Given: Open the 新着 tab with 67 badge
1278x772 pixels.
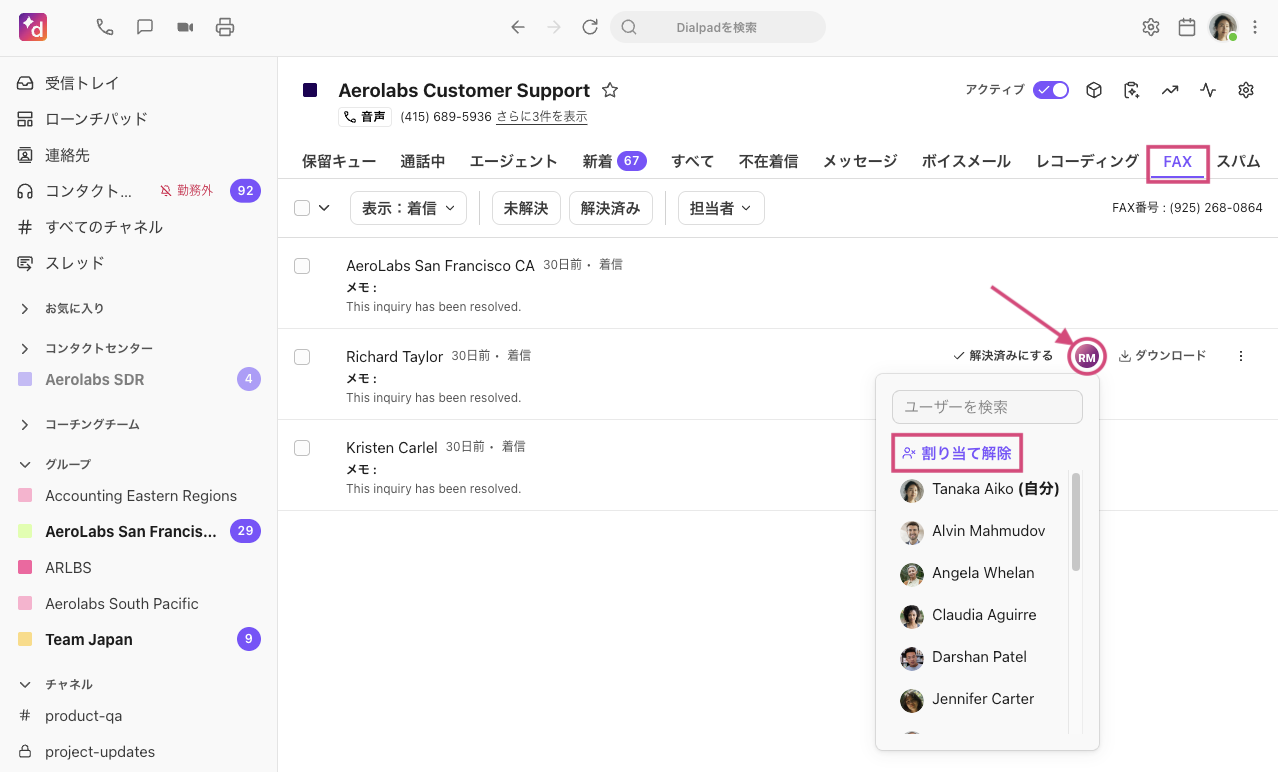Looking at the screenshot, I should 614,161.
